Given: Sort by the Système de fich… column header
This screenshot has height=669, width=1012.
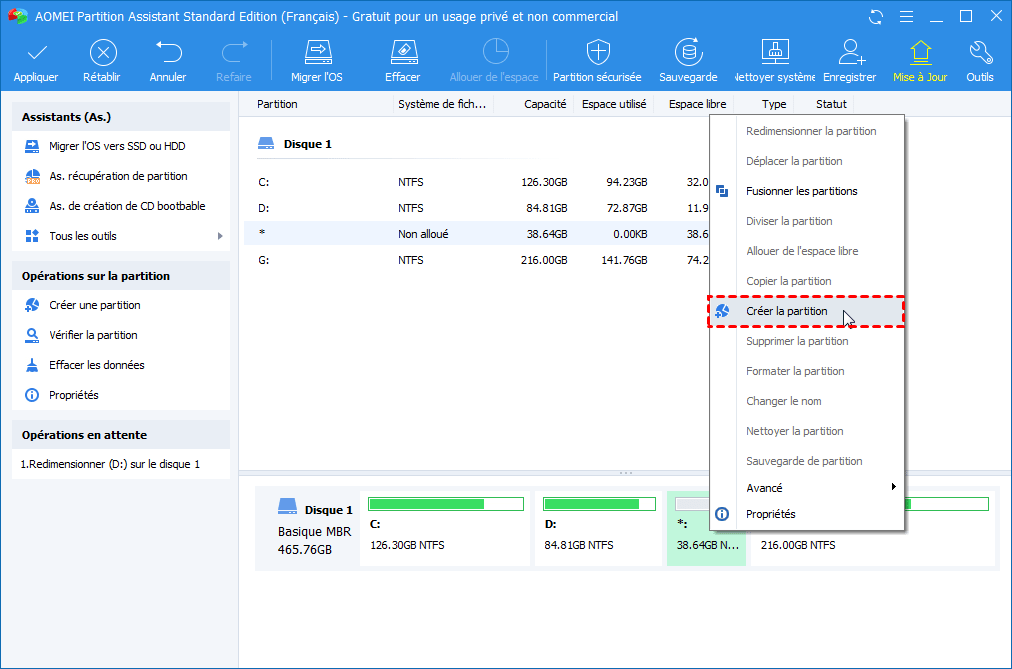Looking at the screenshot, I should click(x=441, y=105).
